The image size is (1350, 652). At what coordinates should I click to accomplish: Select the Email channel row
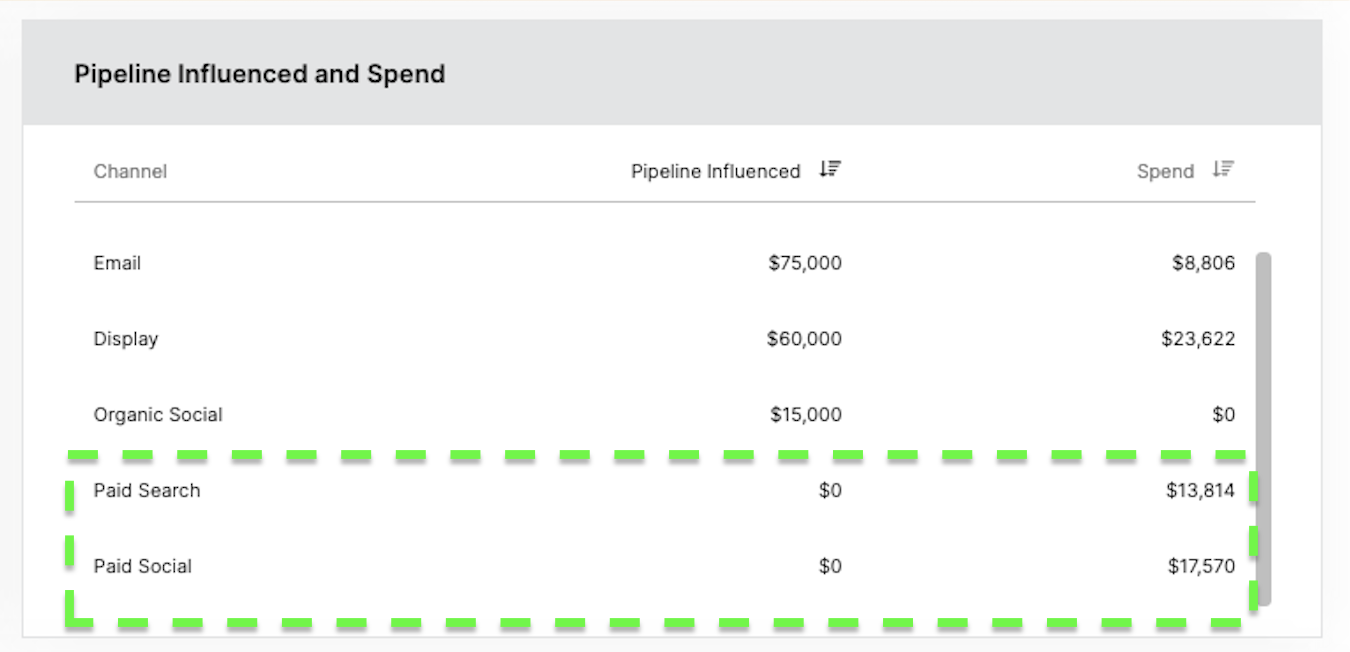(664, 263)
